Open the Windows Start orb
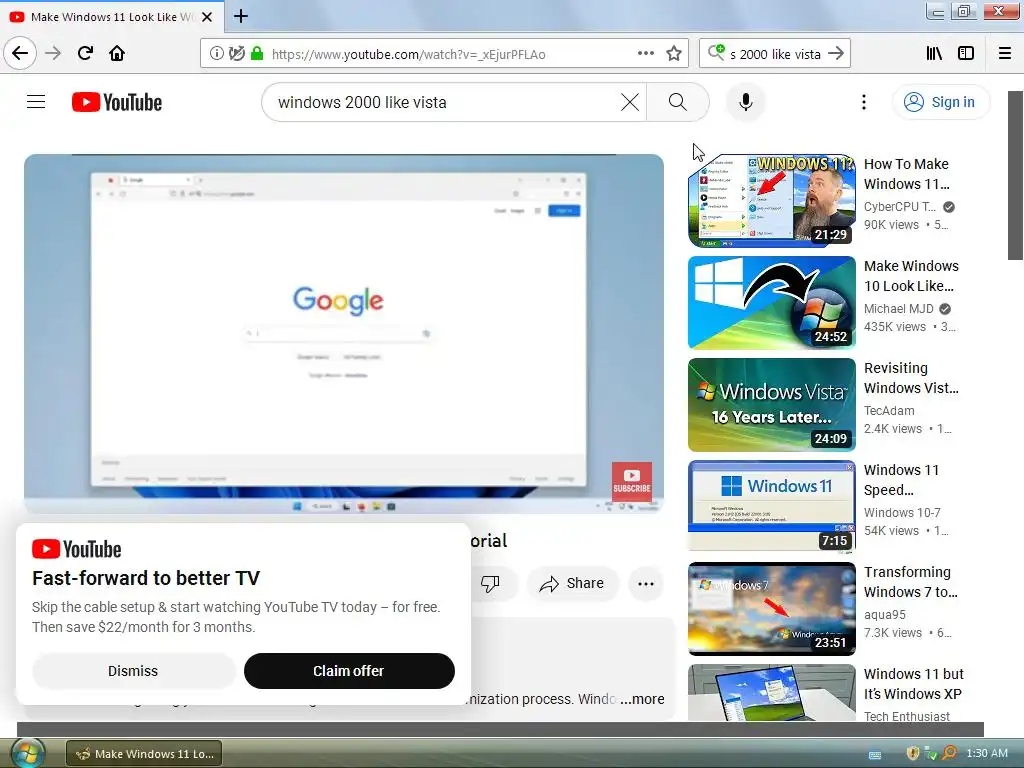This screenshot has width=1024, height=768. 27,753
